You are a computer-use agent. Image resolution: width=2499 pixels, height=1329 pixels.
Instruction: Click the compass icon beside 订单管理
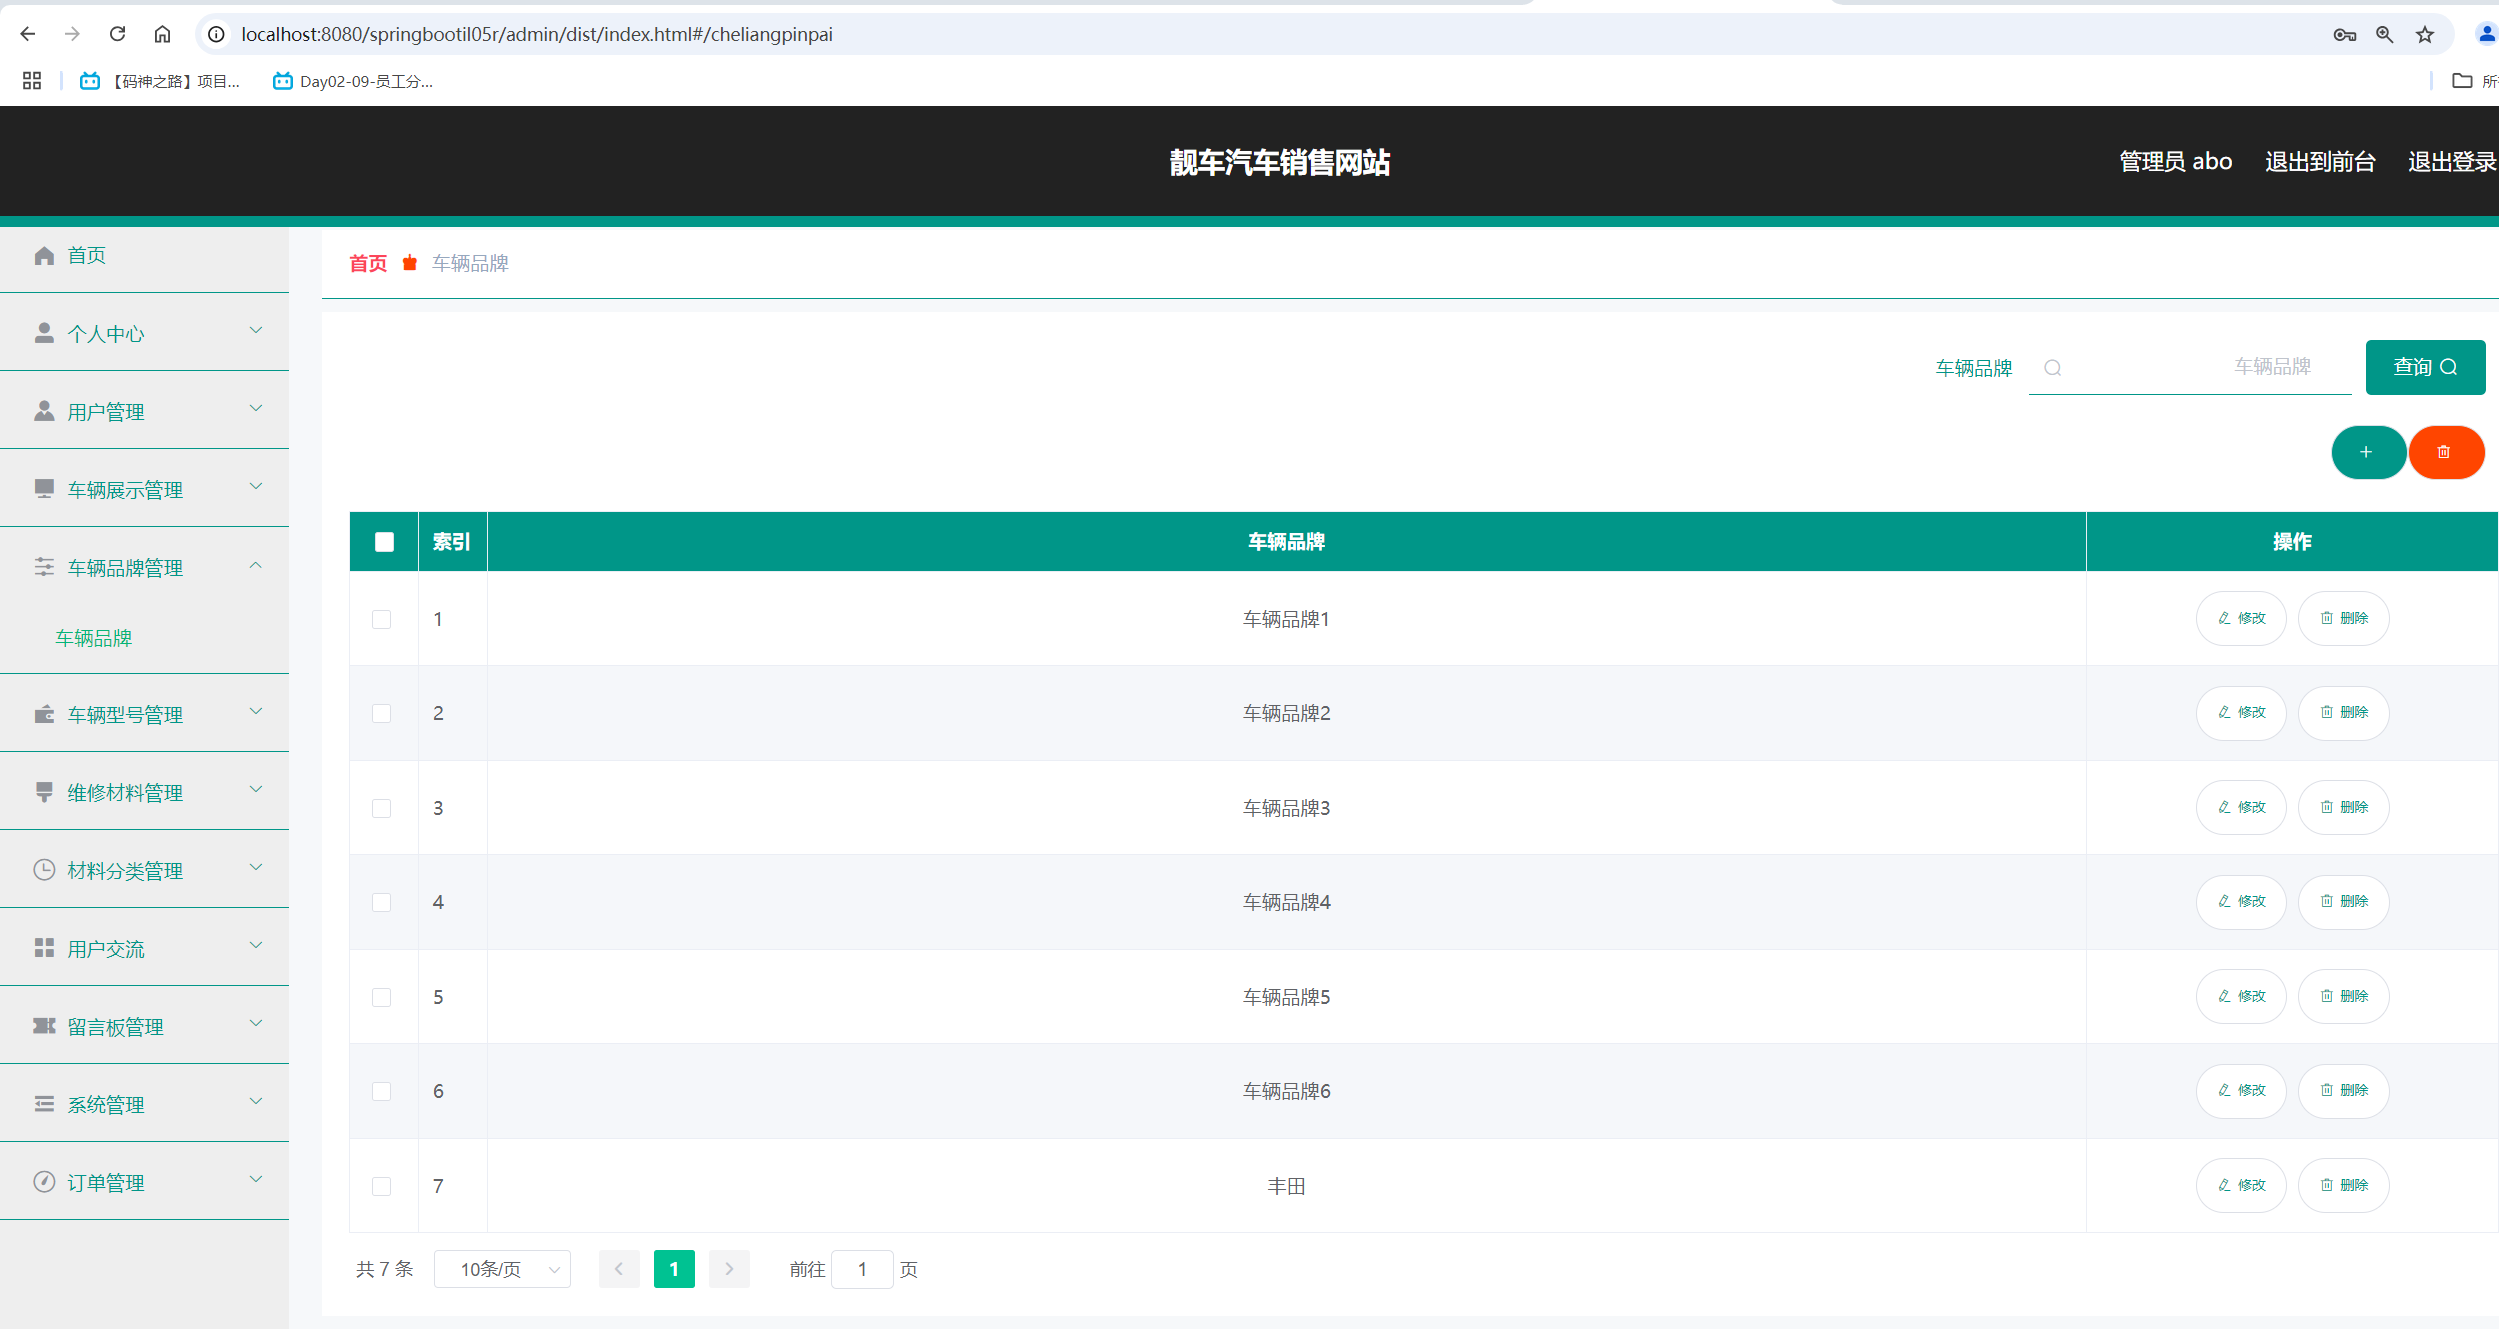[44, 1182]
